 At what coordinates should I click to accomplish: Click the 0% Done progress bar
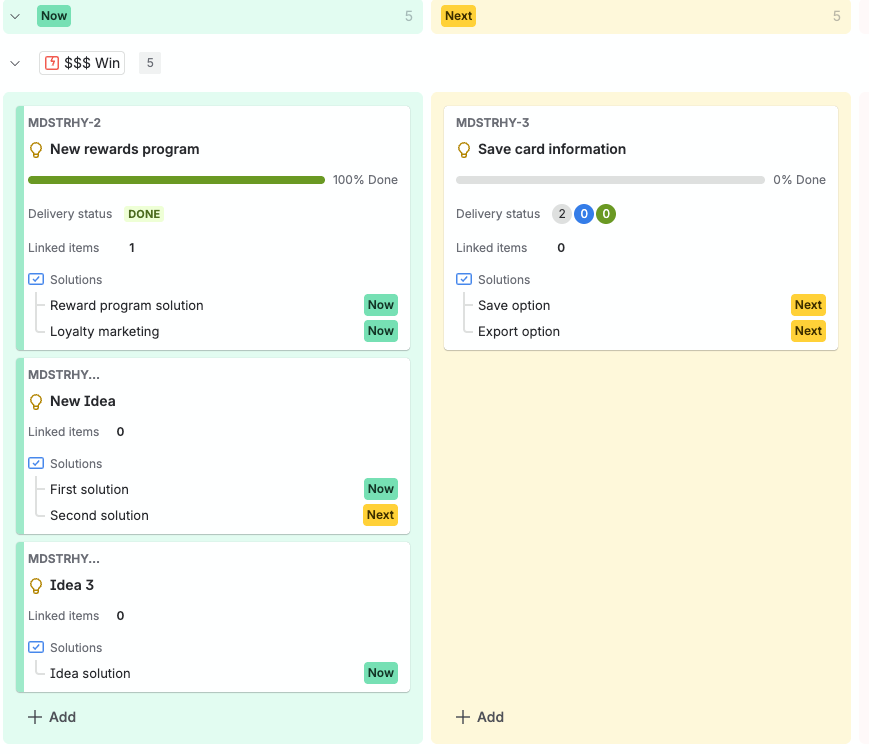click(x=610, y=180)
